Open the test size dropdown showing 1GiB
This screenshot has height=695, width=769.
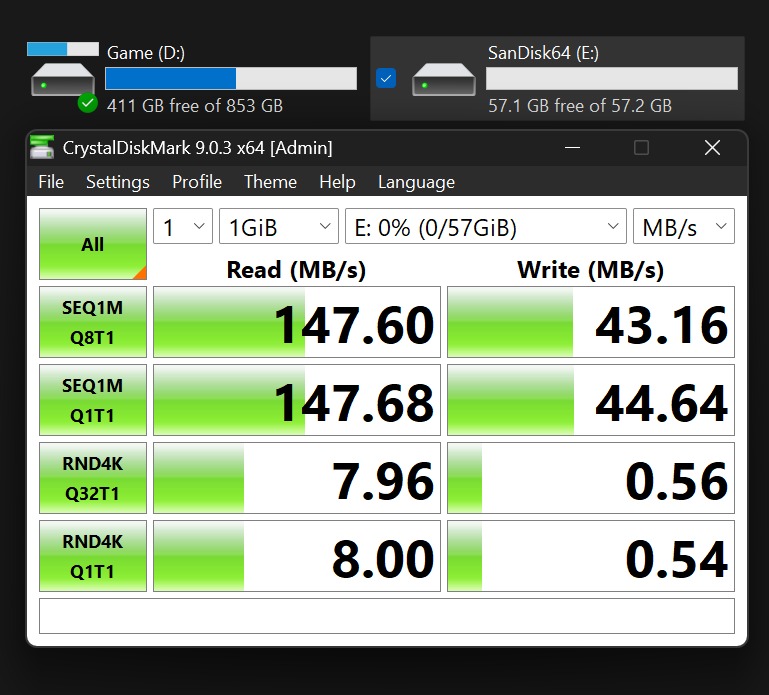279,226
